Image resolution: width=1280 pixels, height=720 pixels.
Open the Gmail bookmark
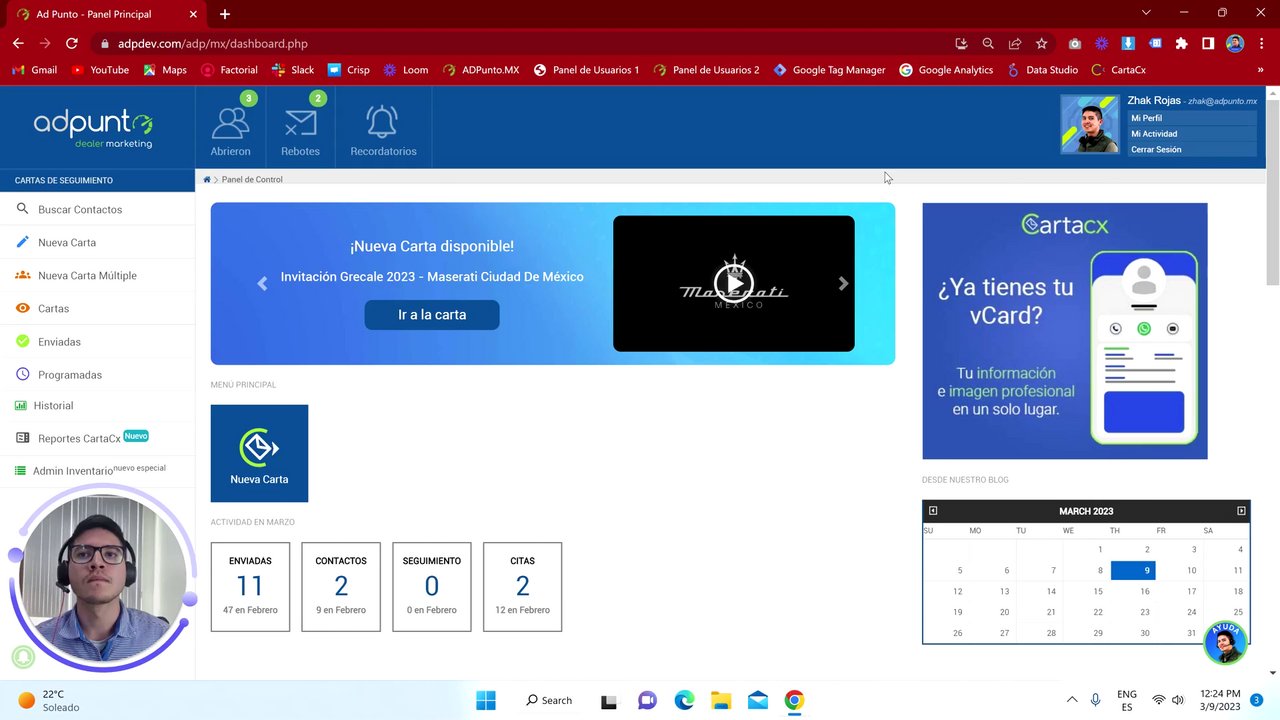coord(33,70)
